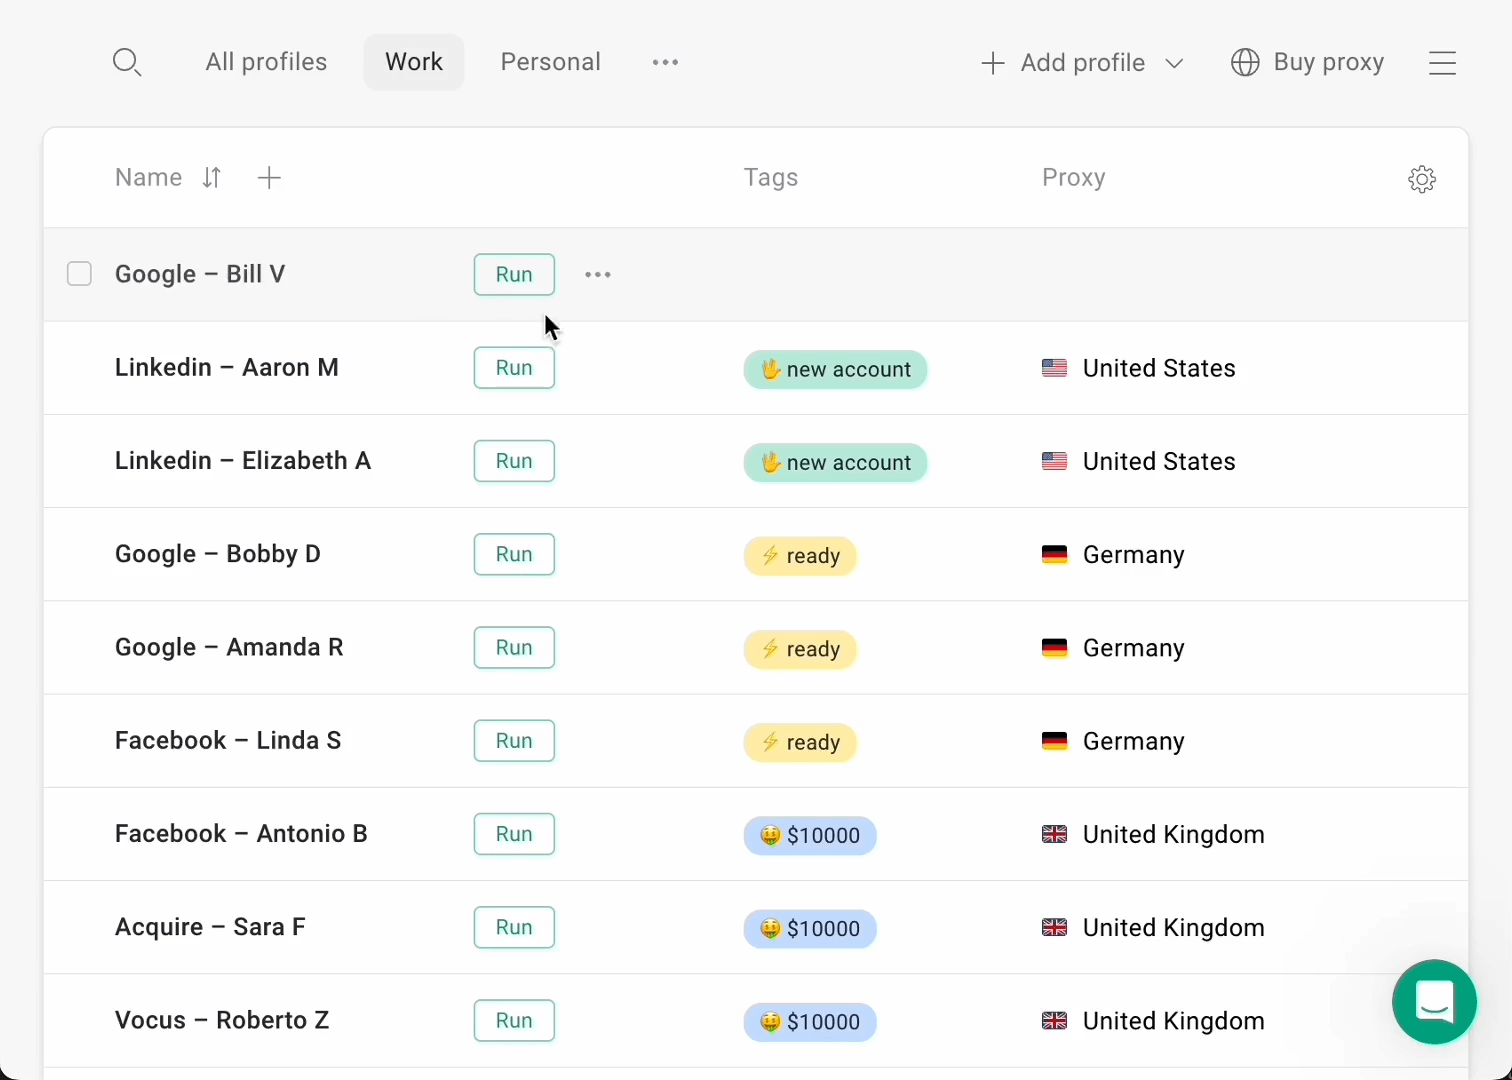Run the Vocus – Roberto Z profile
The height and width of the screenshot is (1080, 1512).
pyautogui.click(x=514, y=1020)
